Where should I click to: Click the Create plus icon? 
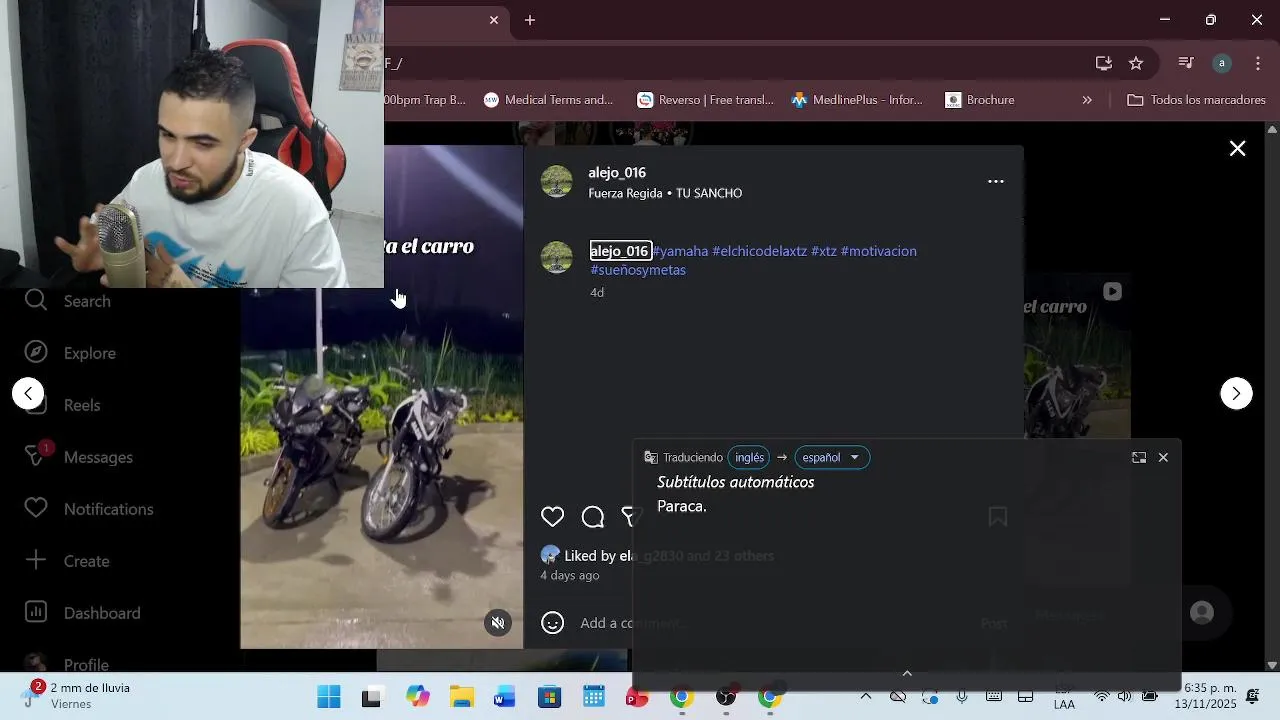click(x=36, y=560)
